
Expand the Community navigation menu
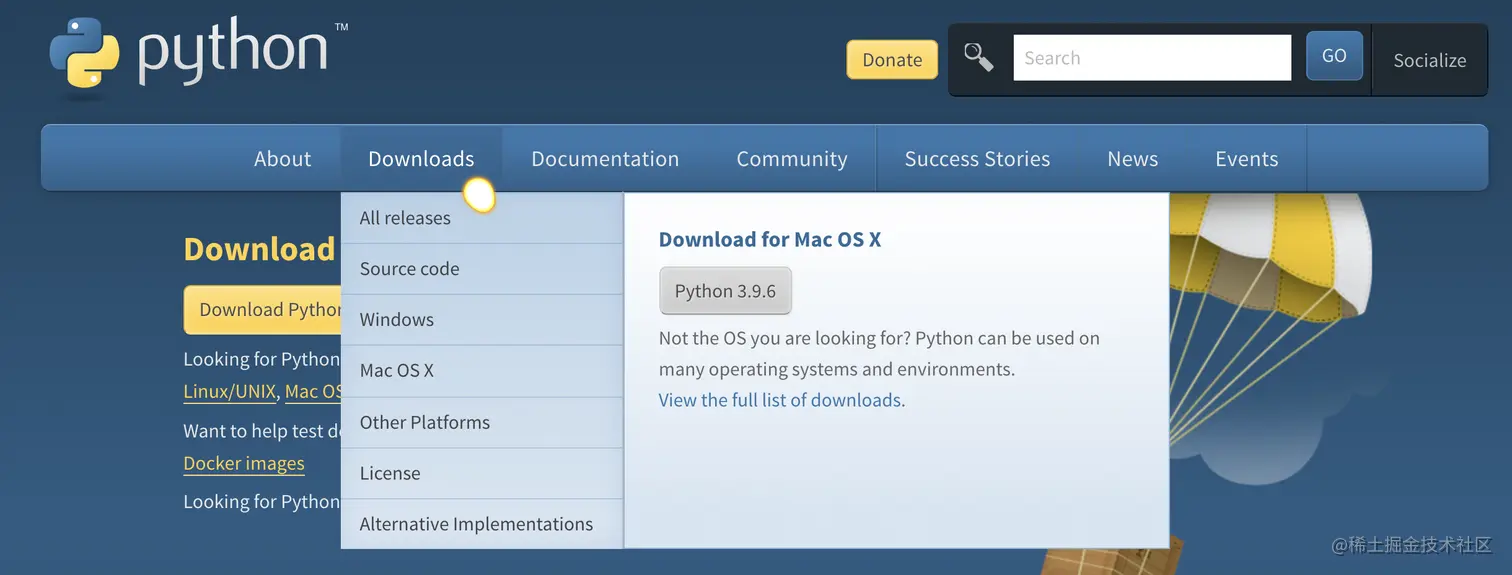[x=791, y=159]
